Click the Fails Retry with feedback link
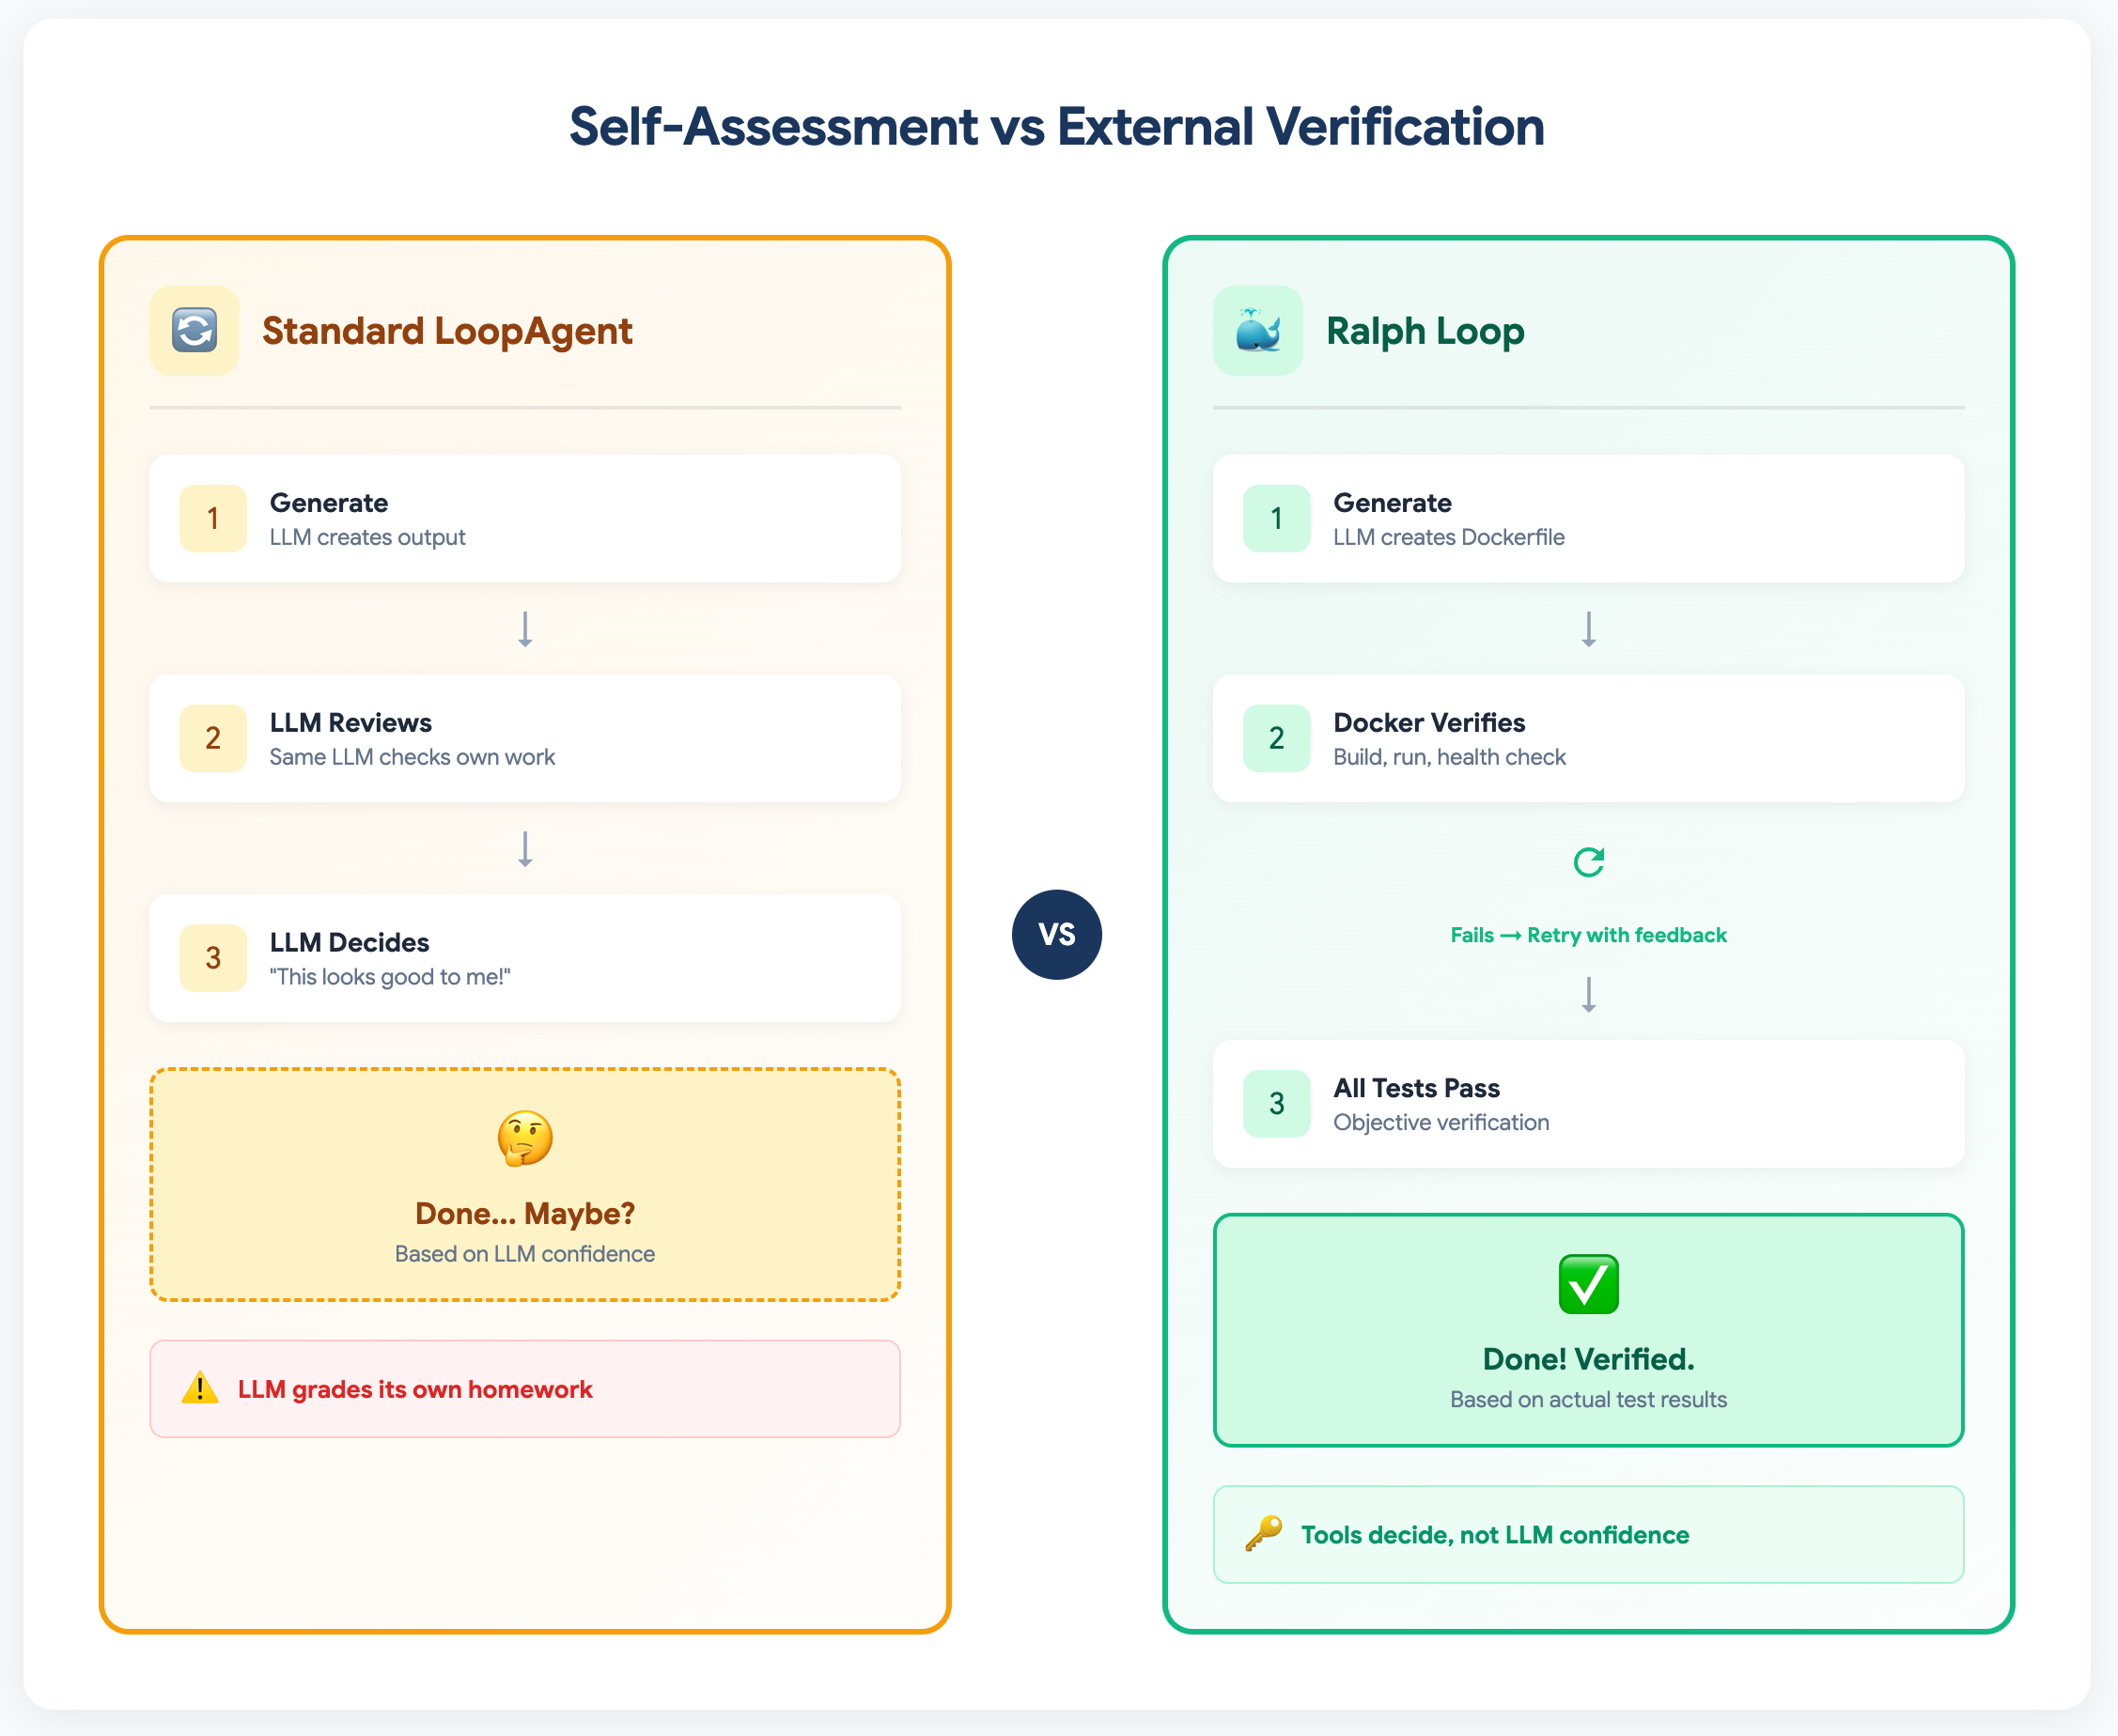The height and width of the screenshot is (1736, 2118). (1587, 935)
